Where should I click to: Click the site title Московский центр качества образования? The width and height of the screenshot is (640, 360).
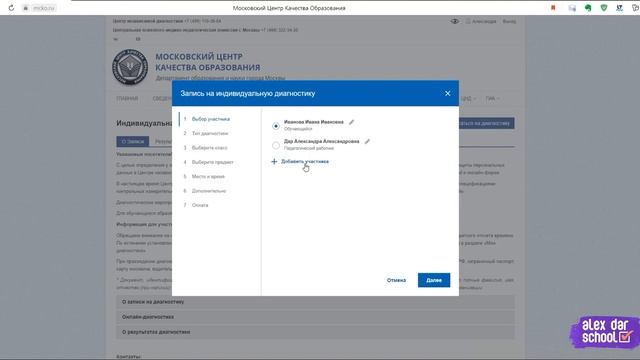tap(208, 62)
